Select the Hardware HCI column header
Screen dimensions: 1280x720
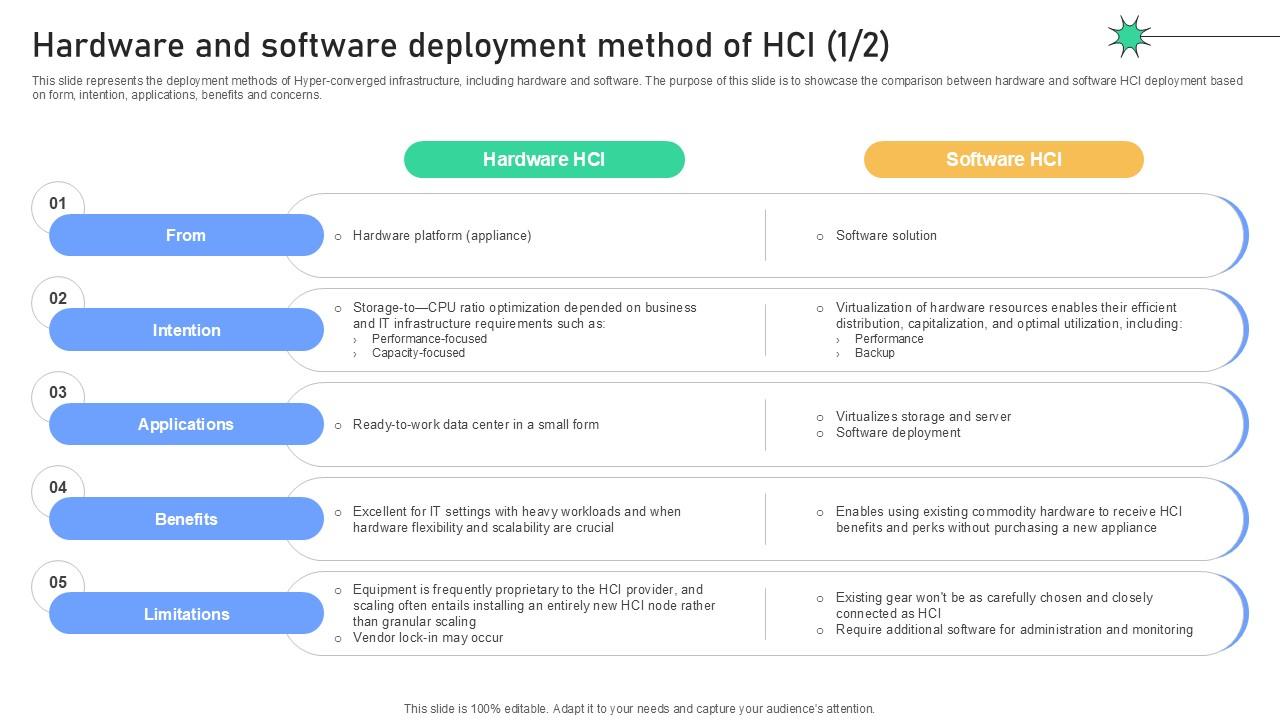coord(544,160)
